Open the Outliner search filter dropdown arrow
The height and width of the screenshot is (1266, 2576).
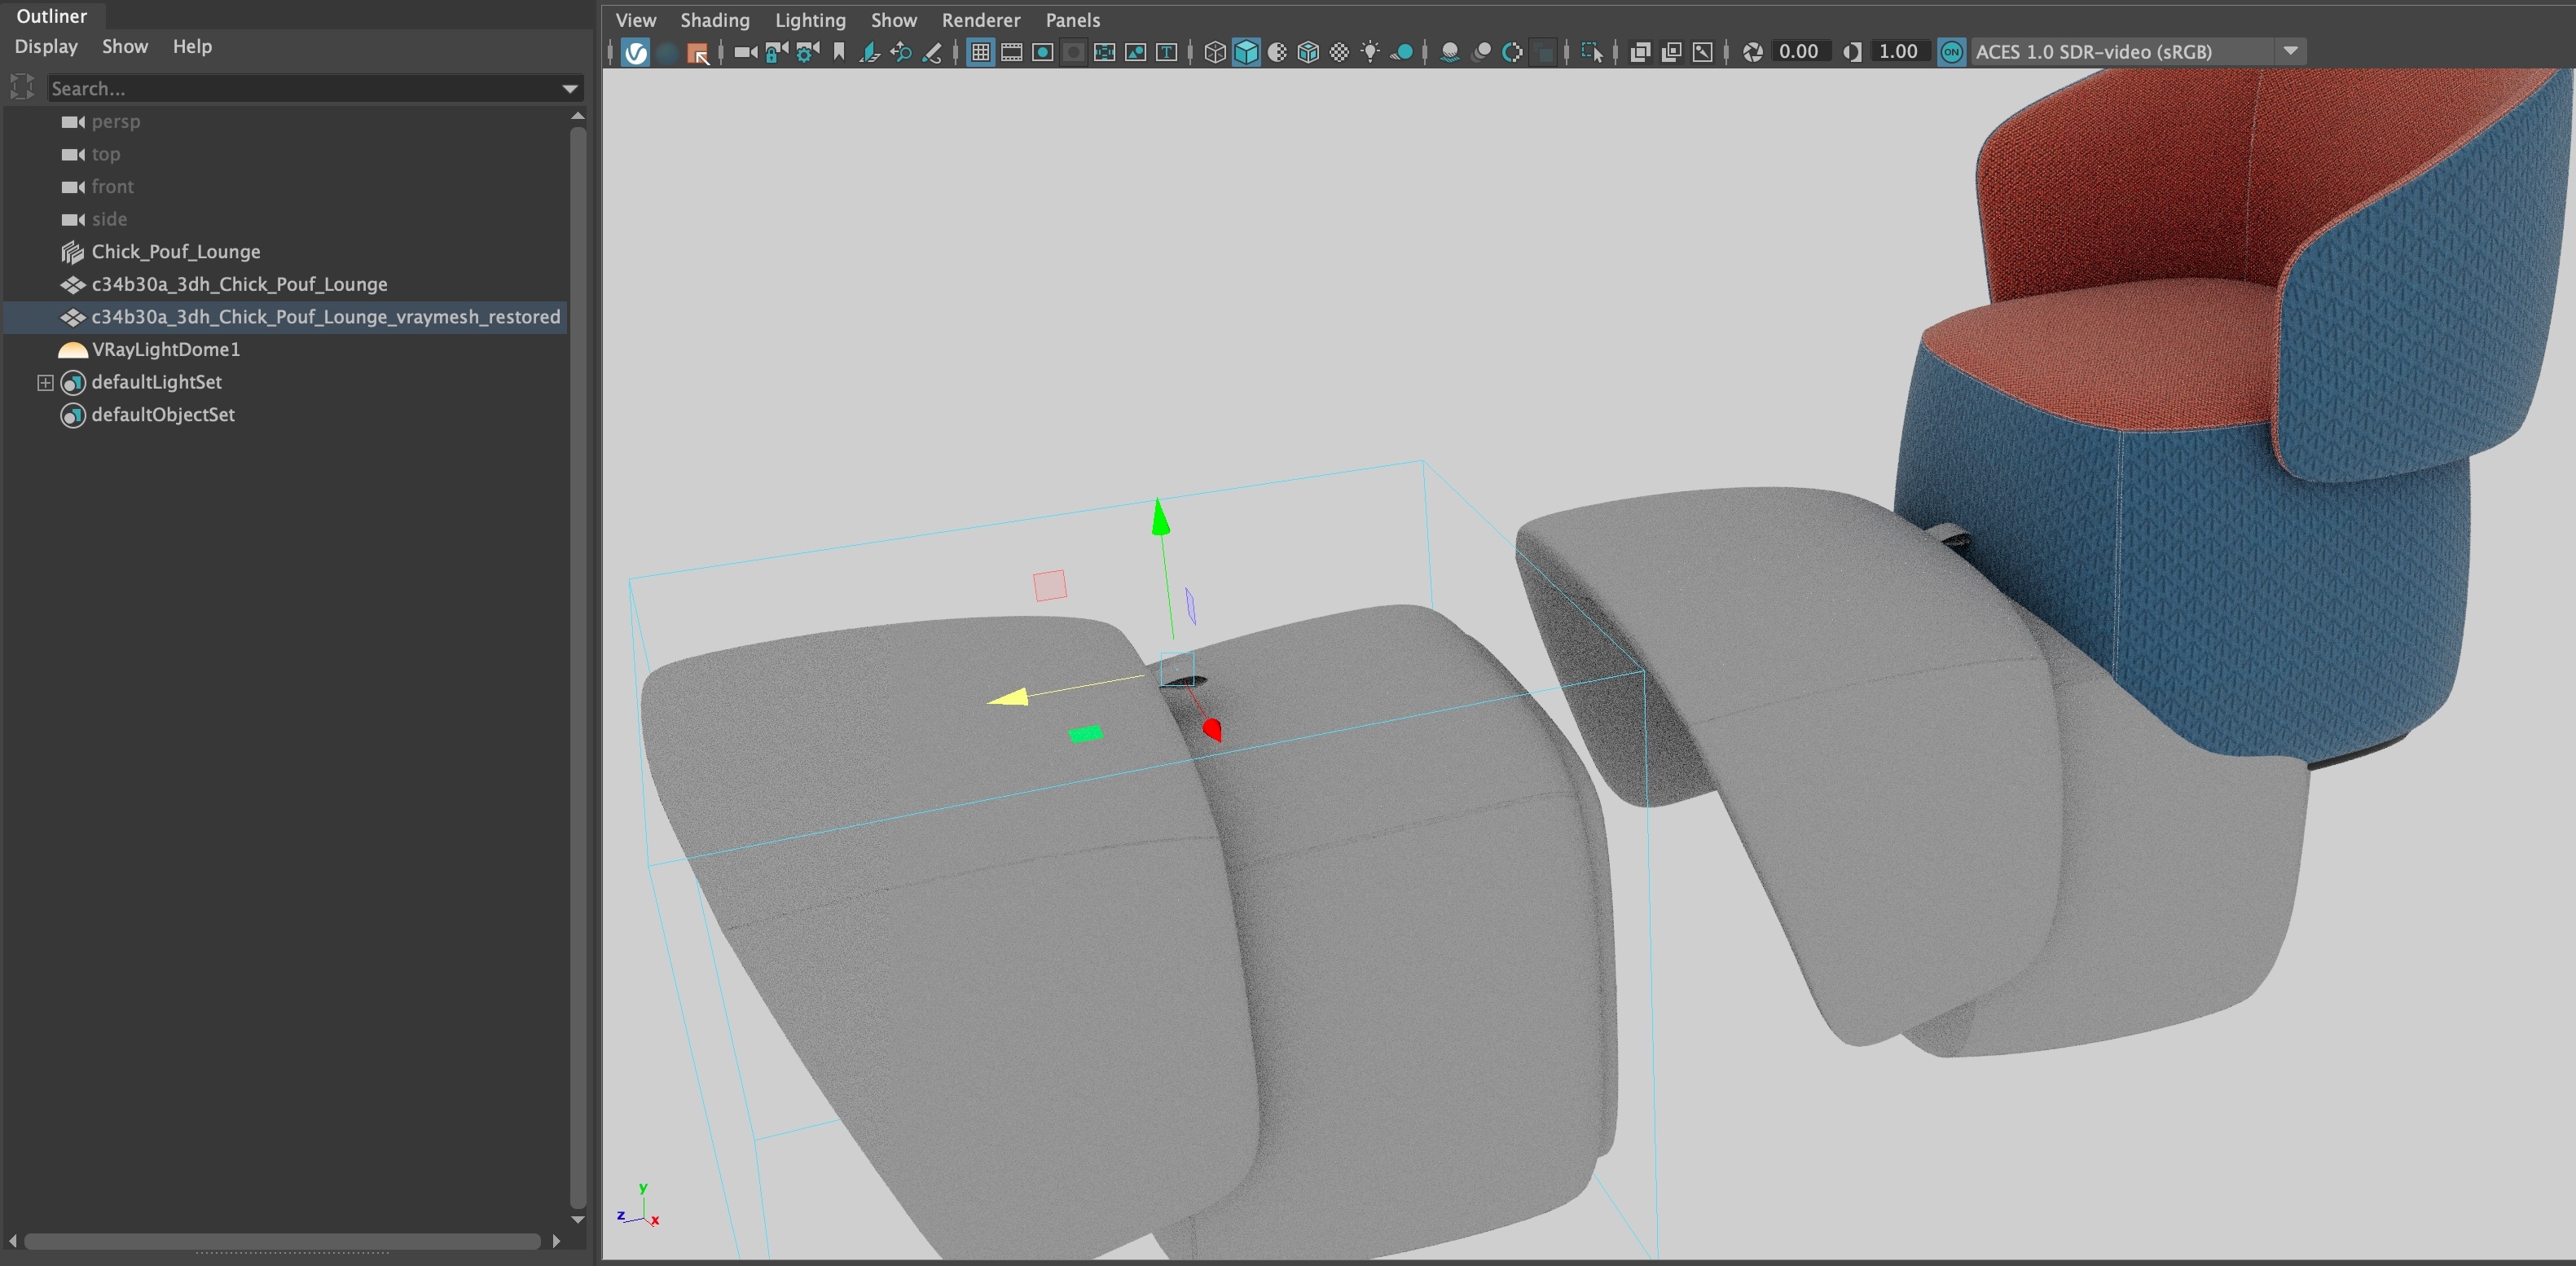(x=570, y=89)
